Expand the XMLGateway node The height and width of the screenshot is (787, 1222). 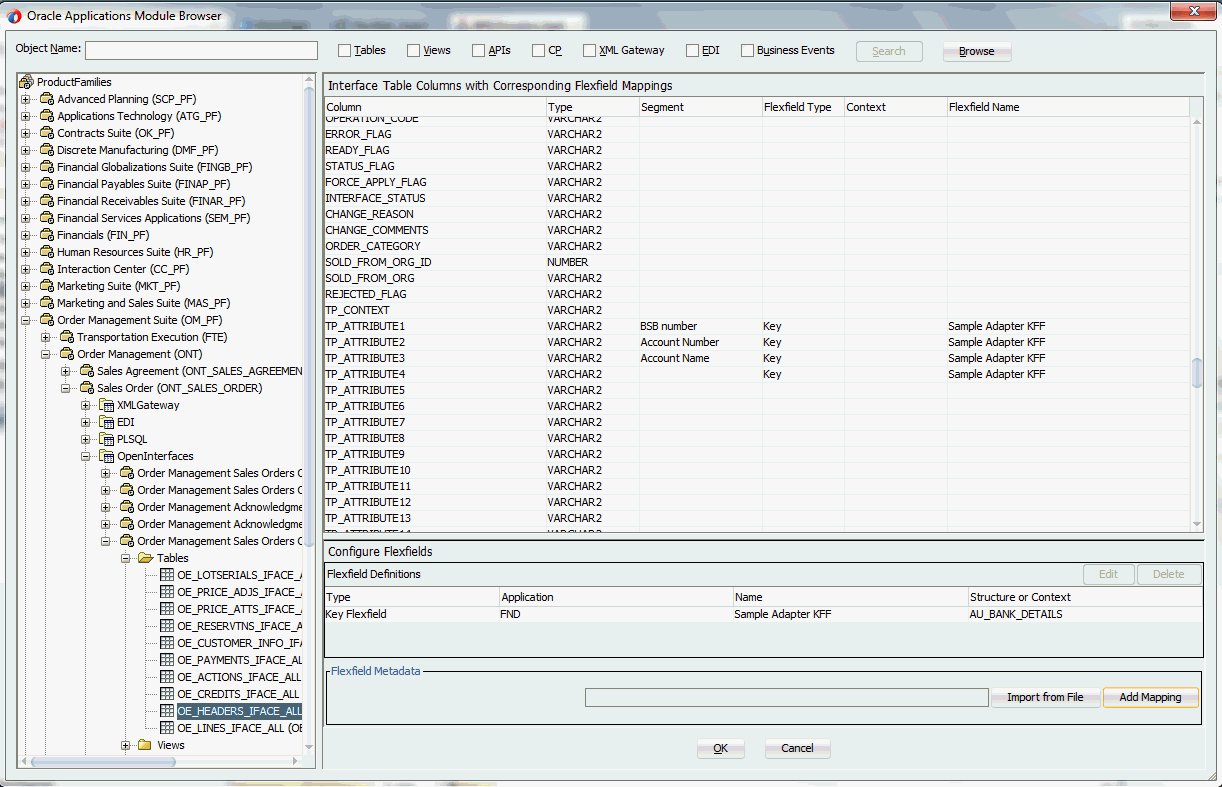[86, 405]
